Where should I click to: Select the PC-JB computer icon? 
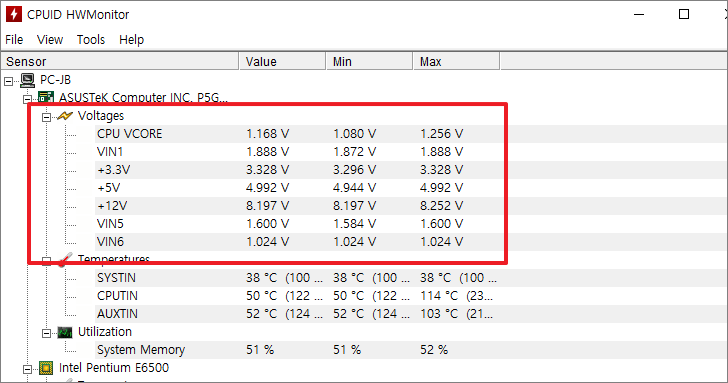[28, 80]
